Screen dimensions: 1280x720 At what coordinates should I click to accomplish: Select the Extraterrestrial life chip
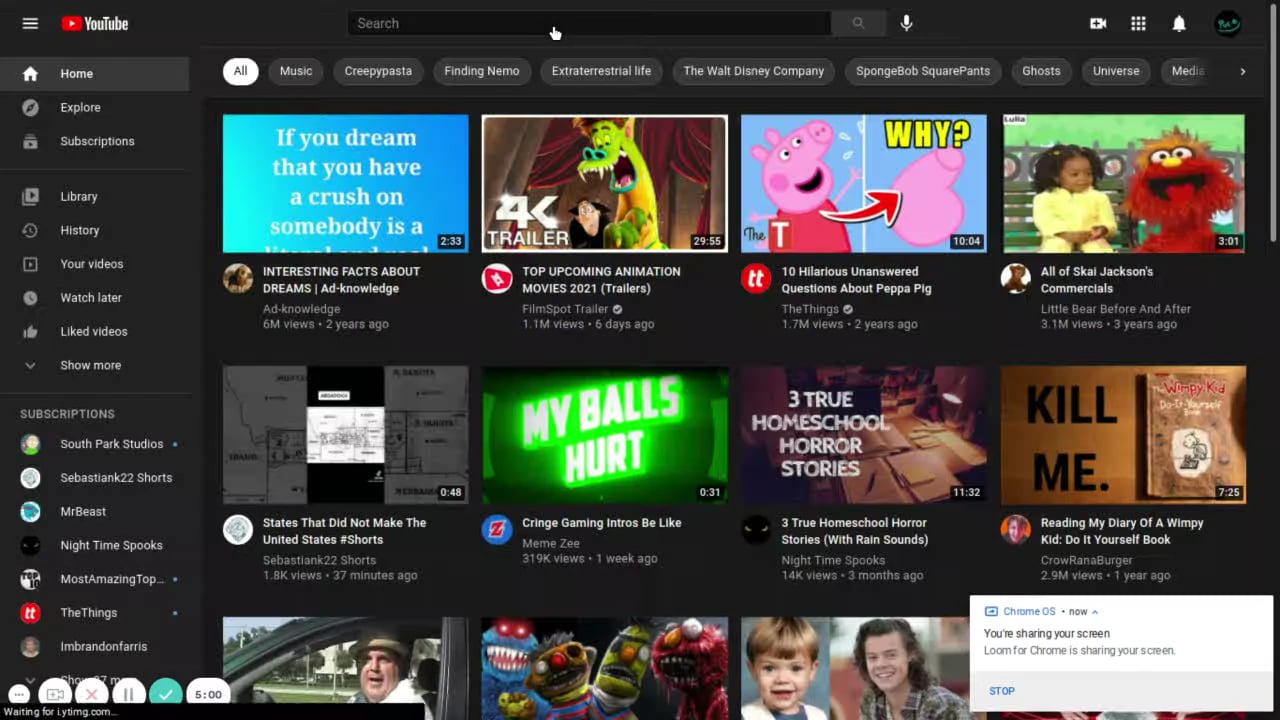pos(601,71)
